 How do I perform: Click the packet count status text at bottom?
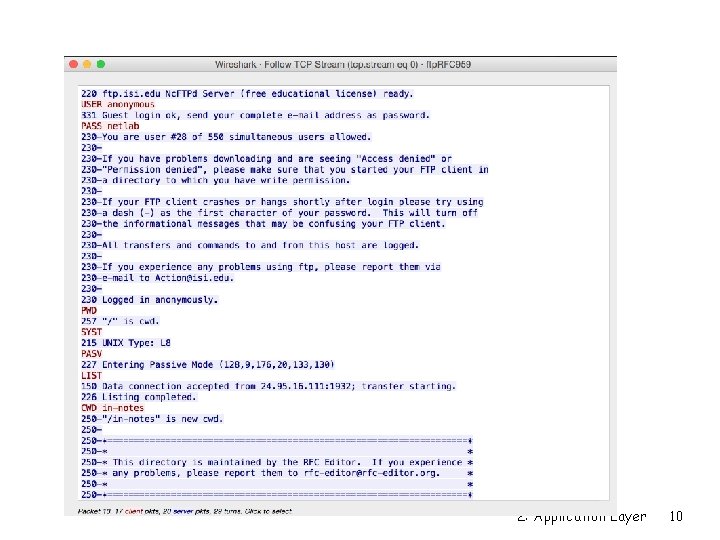185,511
